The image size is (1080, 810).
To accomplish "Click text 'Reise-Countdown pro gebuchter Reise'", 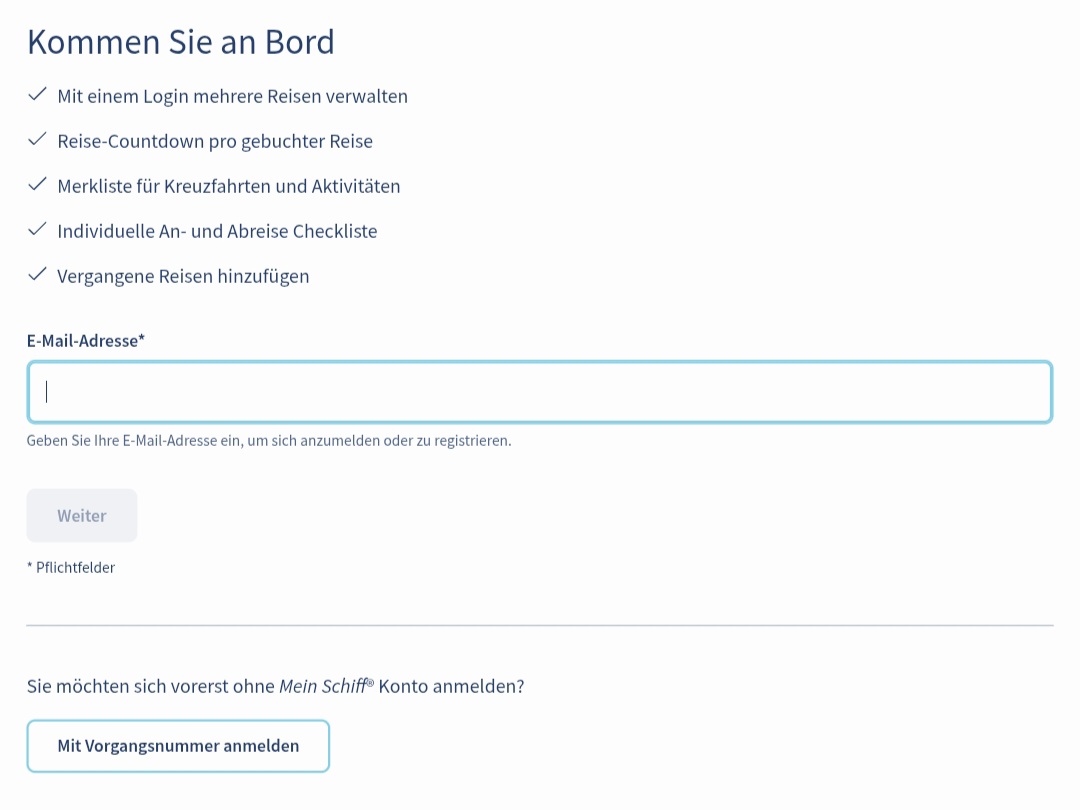I will click(215, 141).
